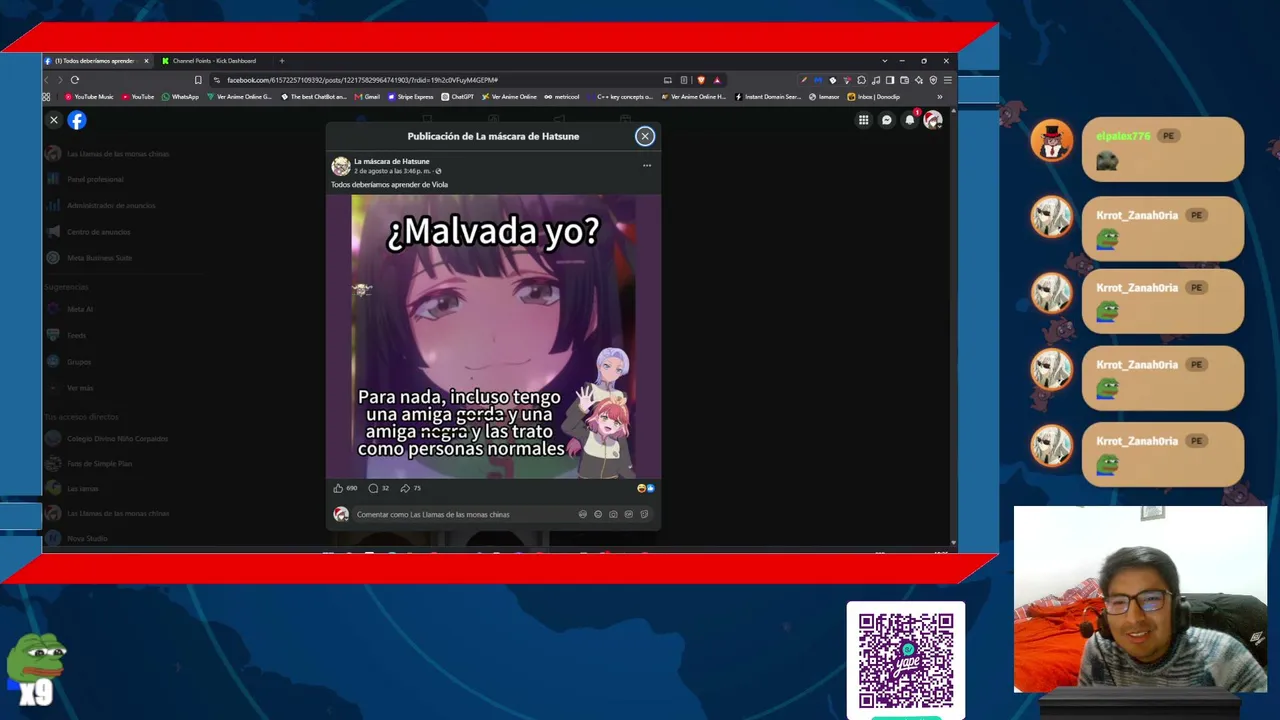This screenshot has width=1280, height=720.
Task: Attach a photo to the comment
Action: pos(613,514)
